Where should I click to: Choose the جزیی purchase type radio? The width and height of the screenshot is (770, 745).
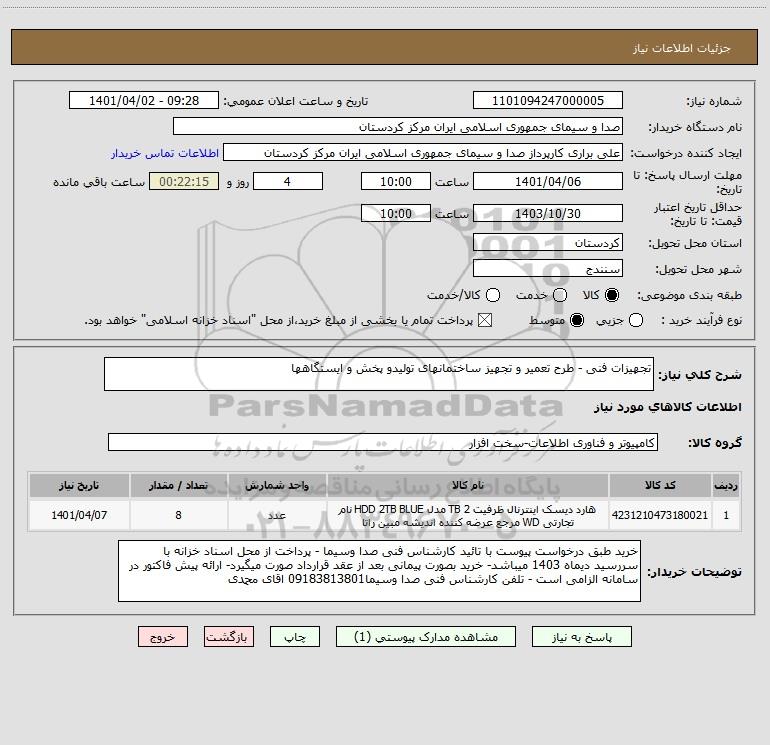pos(636,321)
